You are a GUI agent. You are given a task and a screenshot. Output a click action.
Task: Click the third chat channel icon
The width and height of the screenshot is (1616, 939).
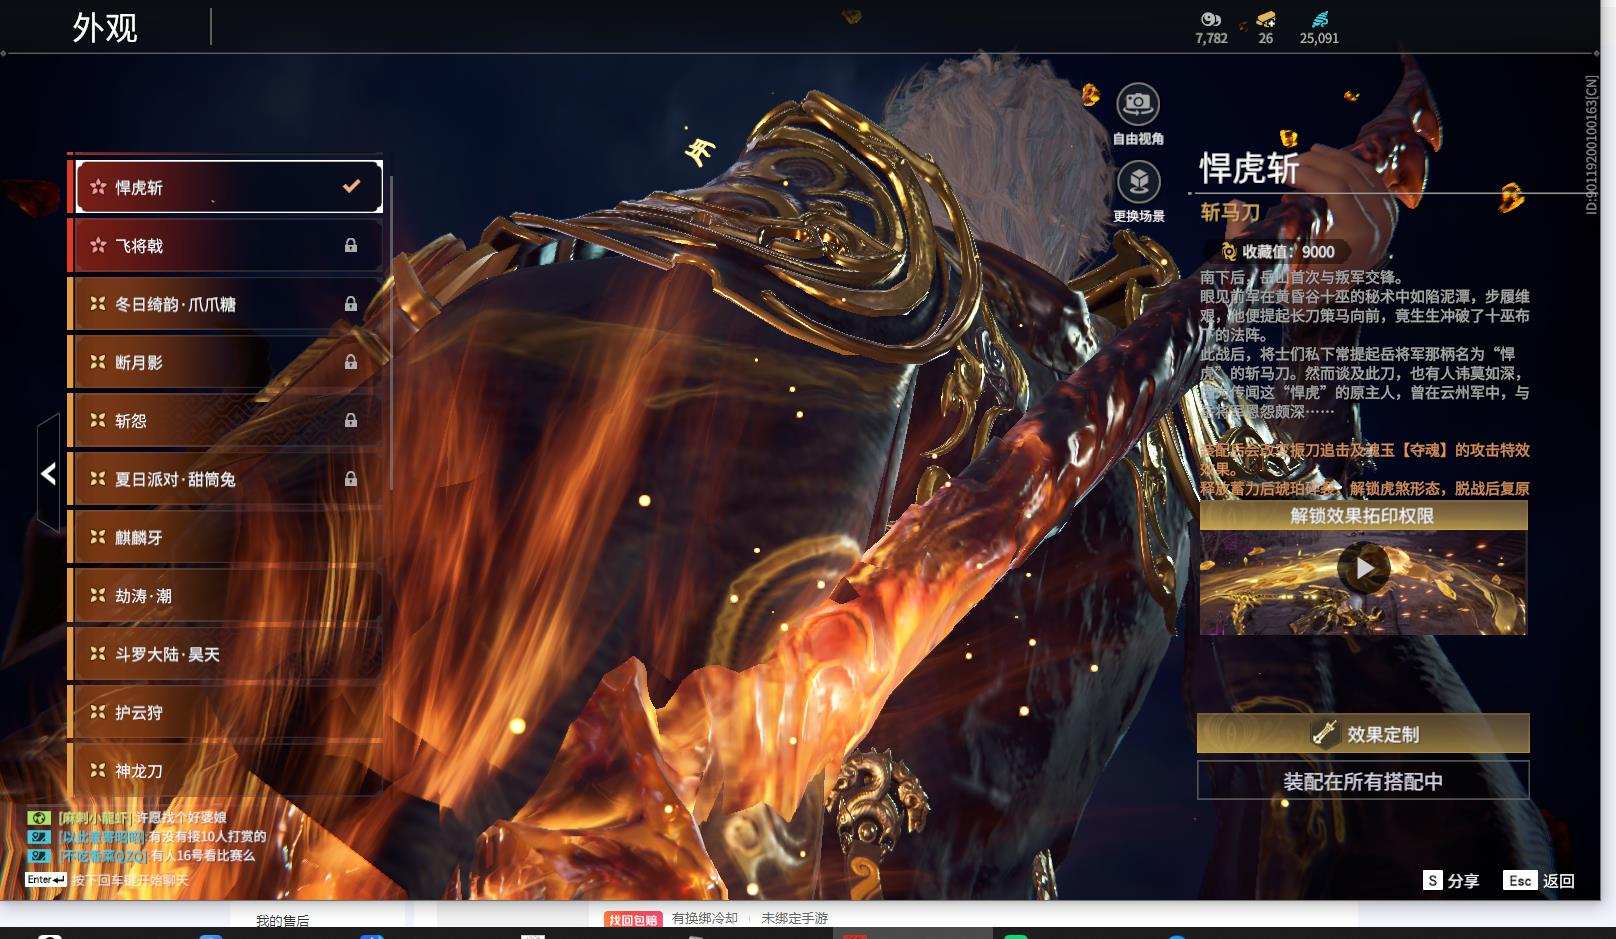click(x=38, y=856)
